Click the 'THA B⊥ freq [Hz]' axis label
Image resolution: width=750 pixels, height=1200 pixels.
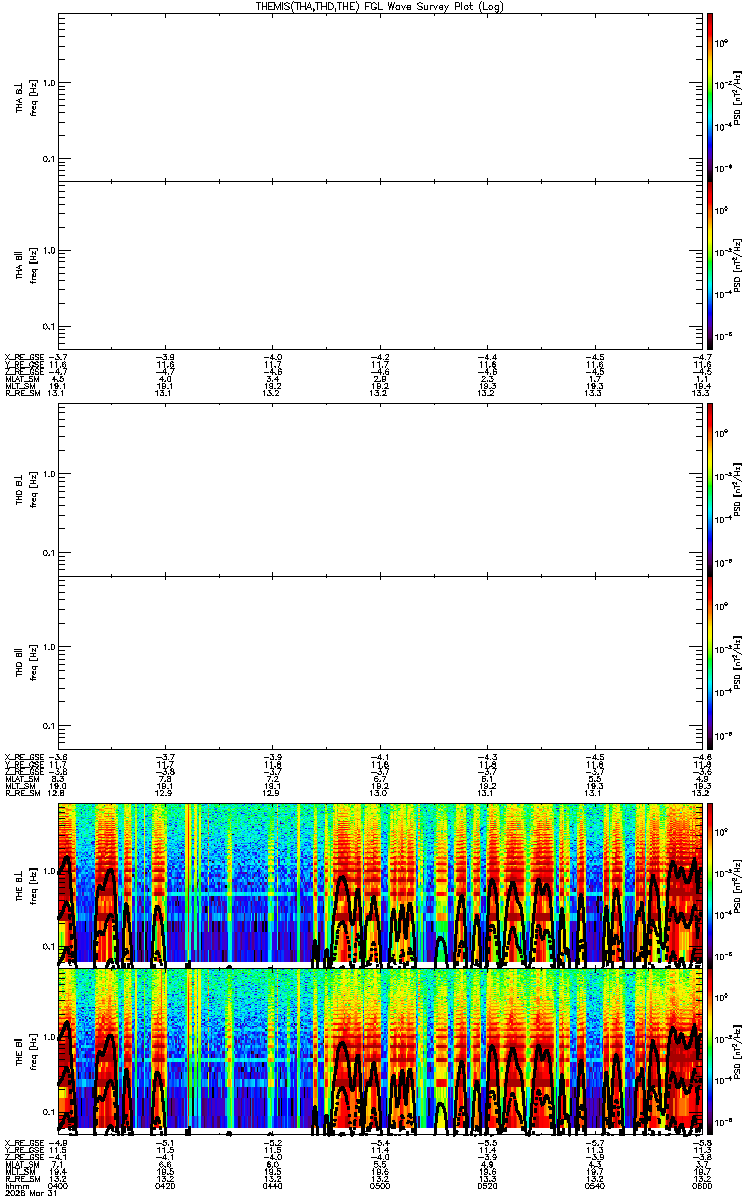coord(27,97)
